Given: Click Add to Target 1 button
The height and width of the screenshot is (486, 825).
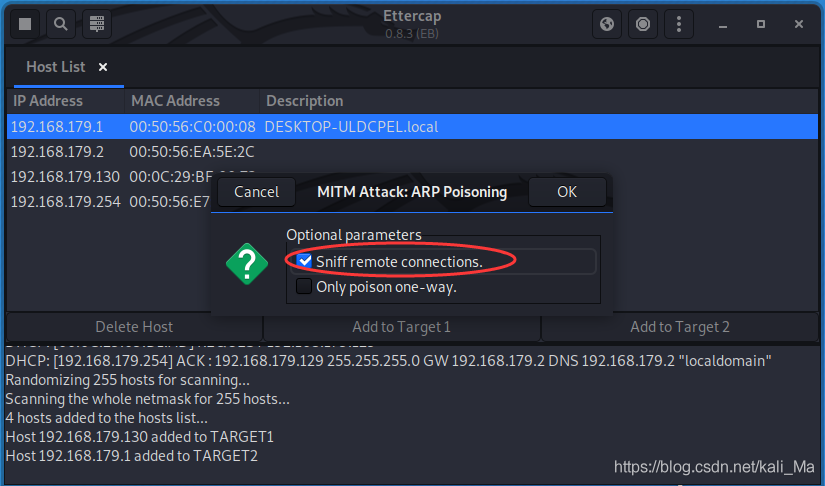Looking at the screenshot, I should [x=402, y=326].
